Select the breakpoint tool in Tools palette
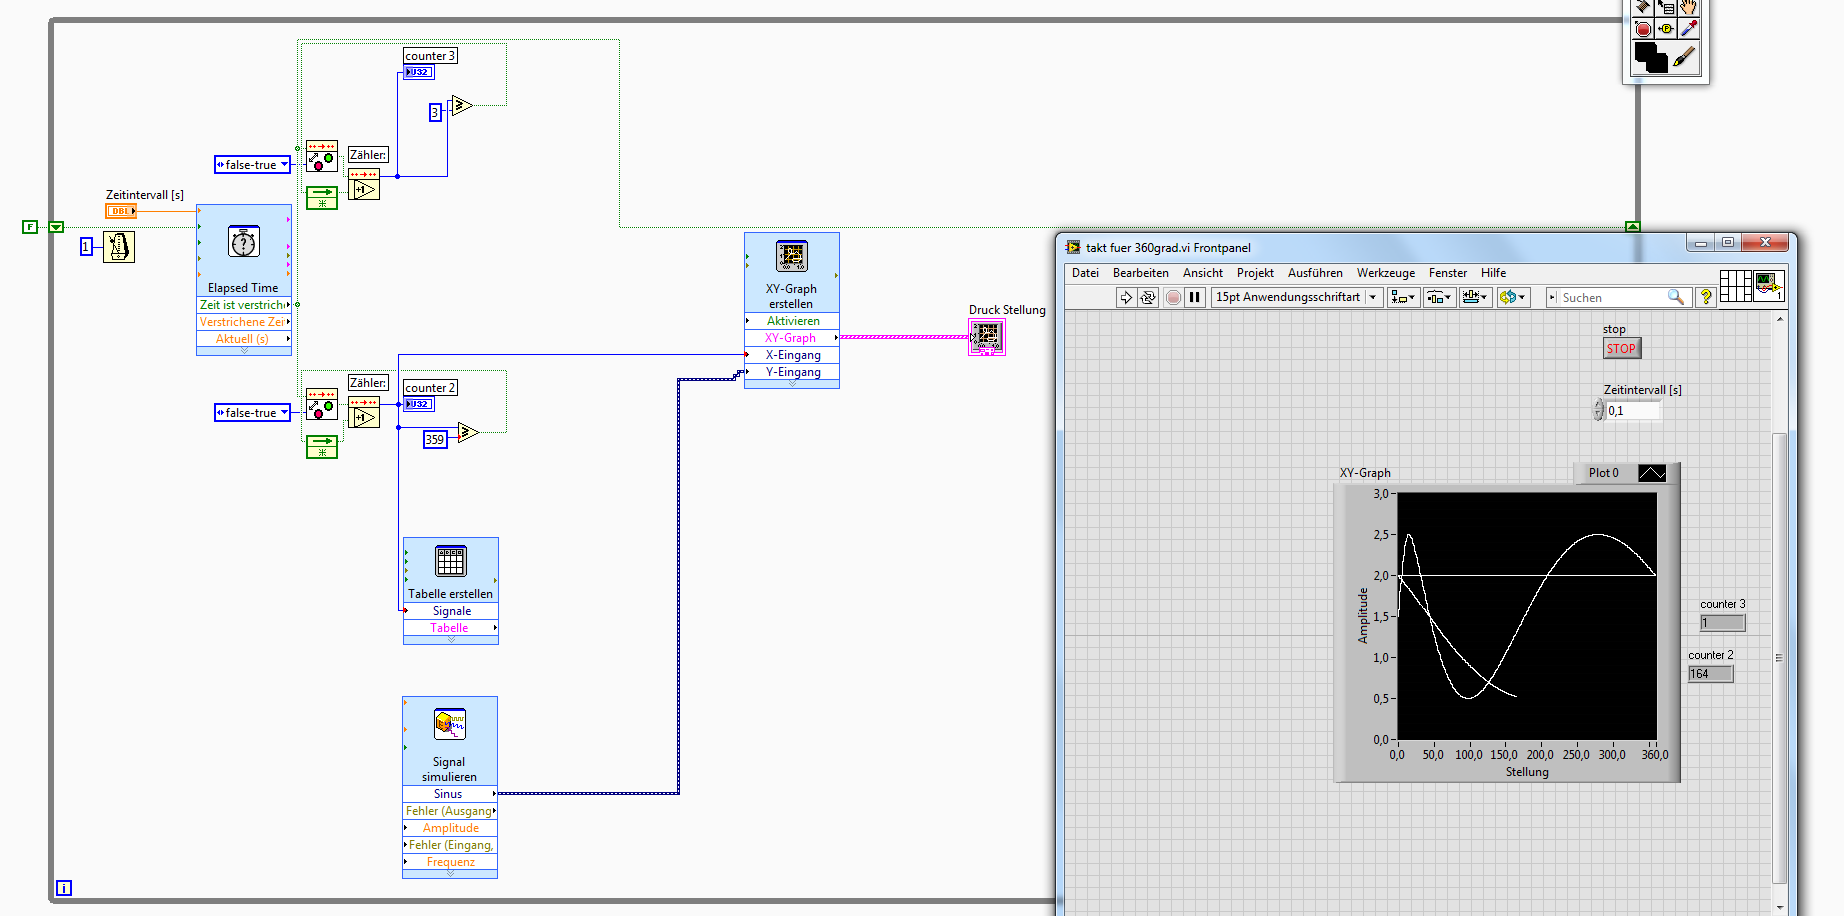This screenshot has height=916, width=1844. coord(1643,29)
